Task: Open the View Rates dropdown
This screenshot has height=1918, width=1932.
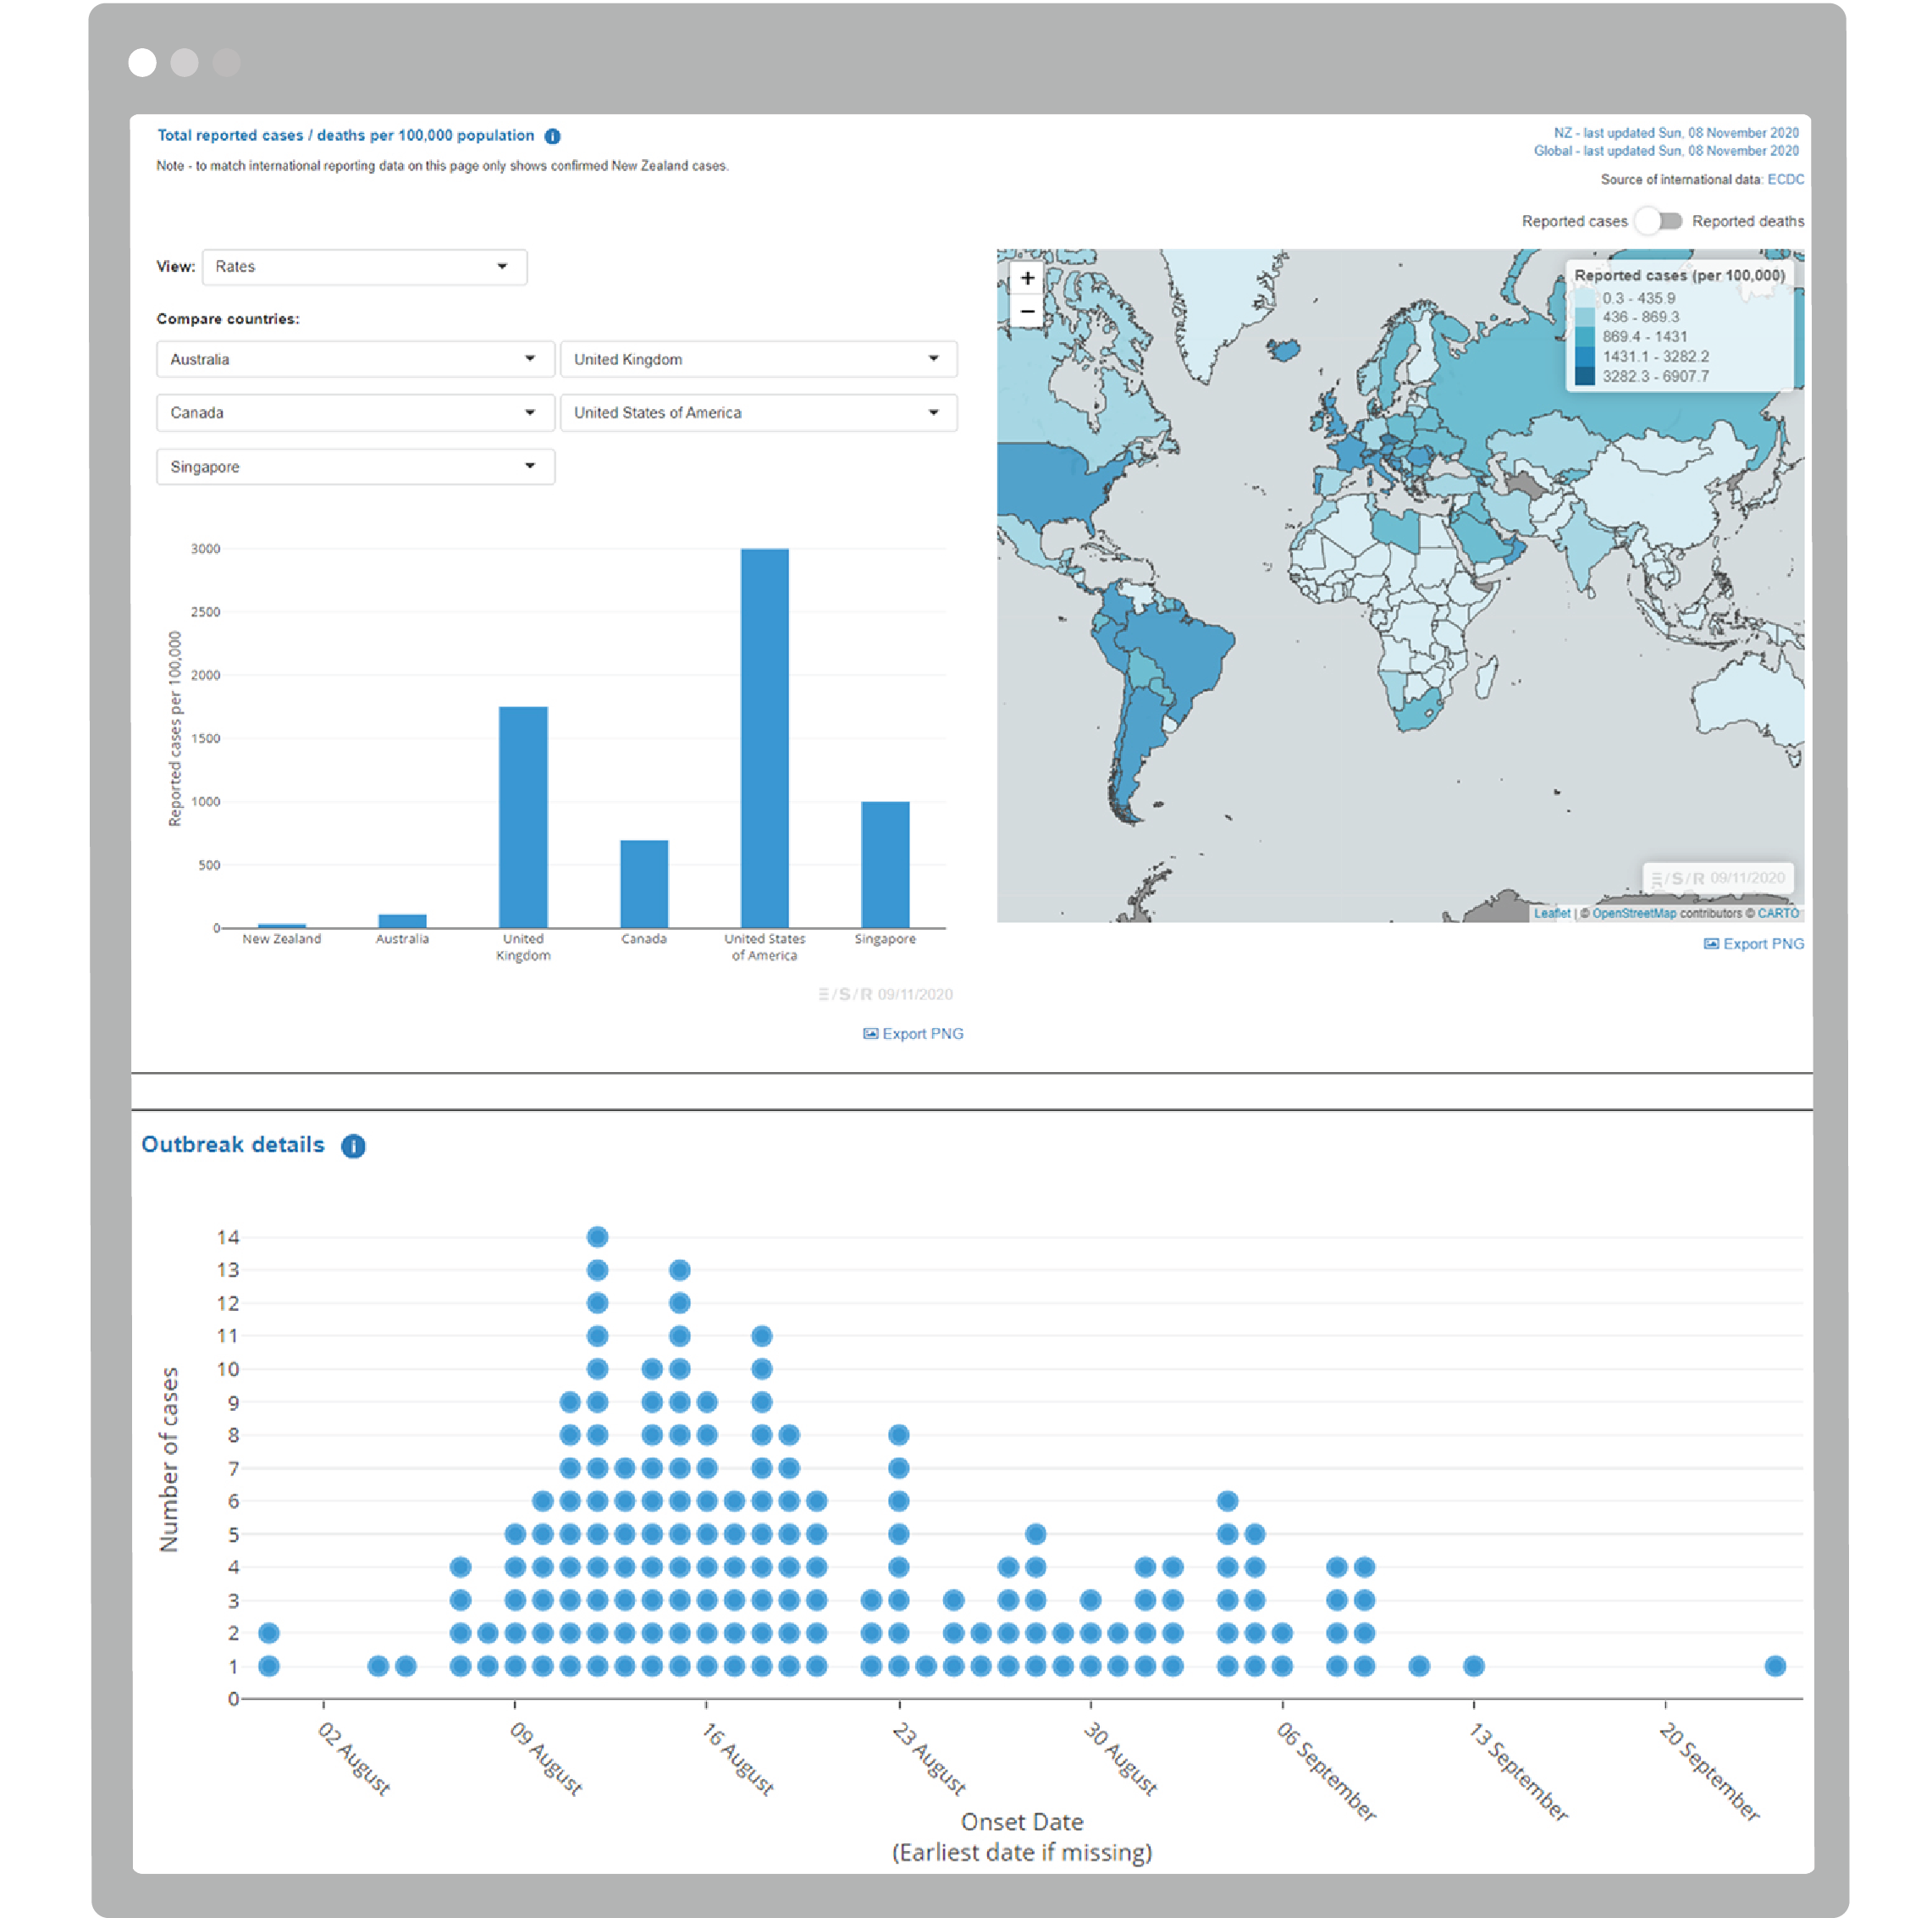Action: click(x=364, y=267)
